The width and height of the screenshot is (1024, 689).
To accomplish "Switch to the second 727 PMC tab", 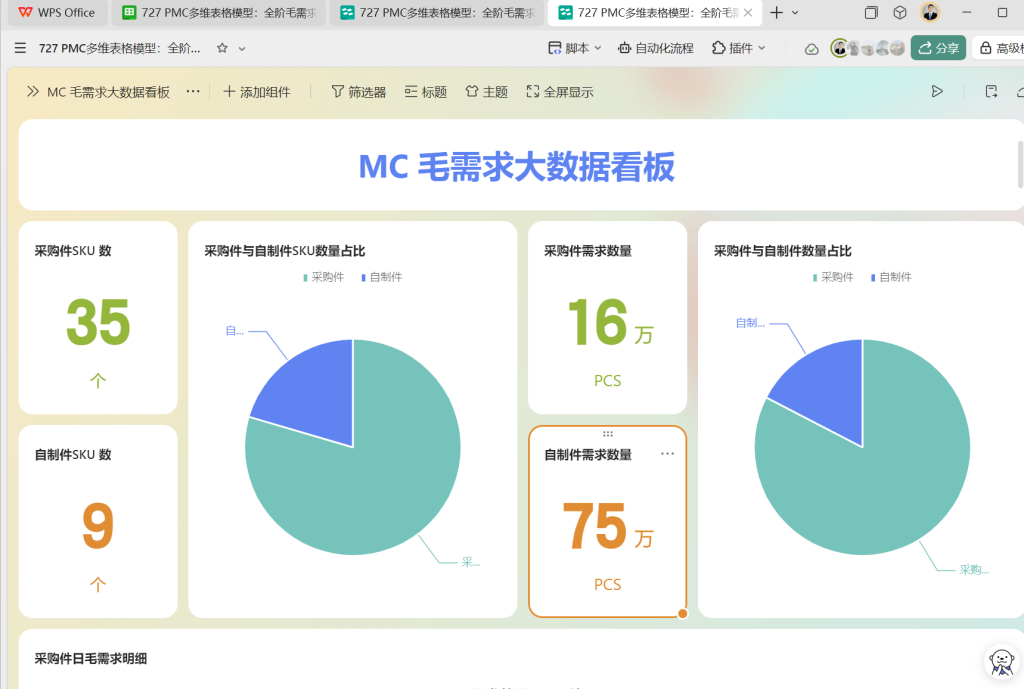I will [437, 12].
